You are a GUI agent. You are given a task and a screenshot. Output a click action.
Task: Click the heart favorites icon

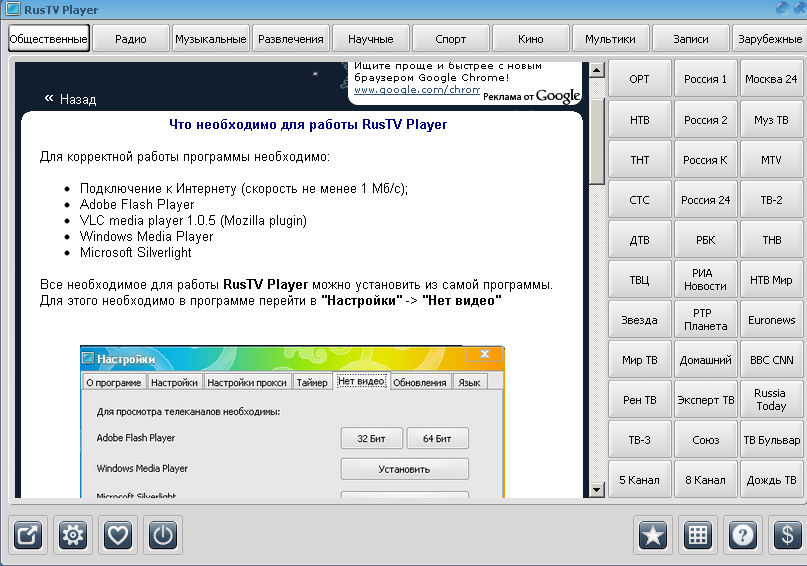(x=118, y=535)
